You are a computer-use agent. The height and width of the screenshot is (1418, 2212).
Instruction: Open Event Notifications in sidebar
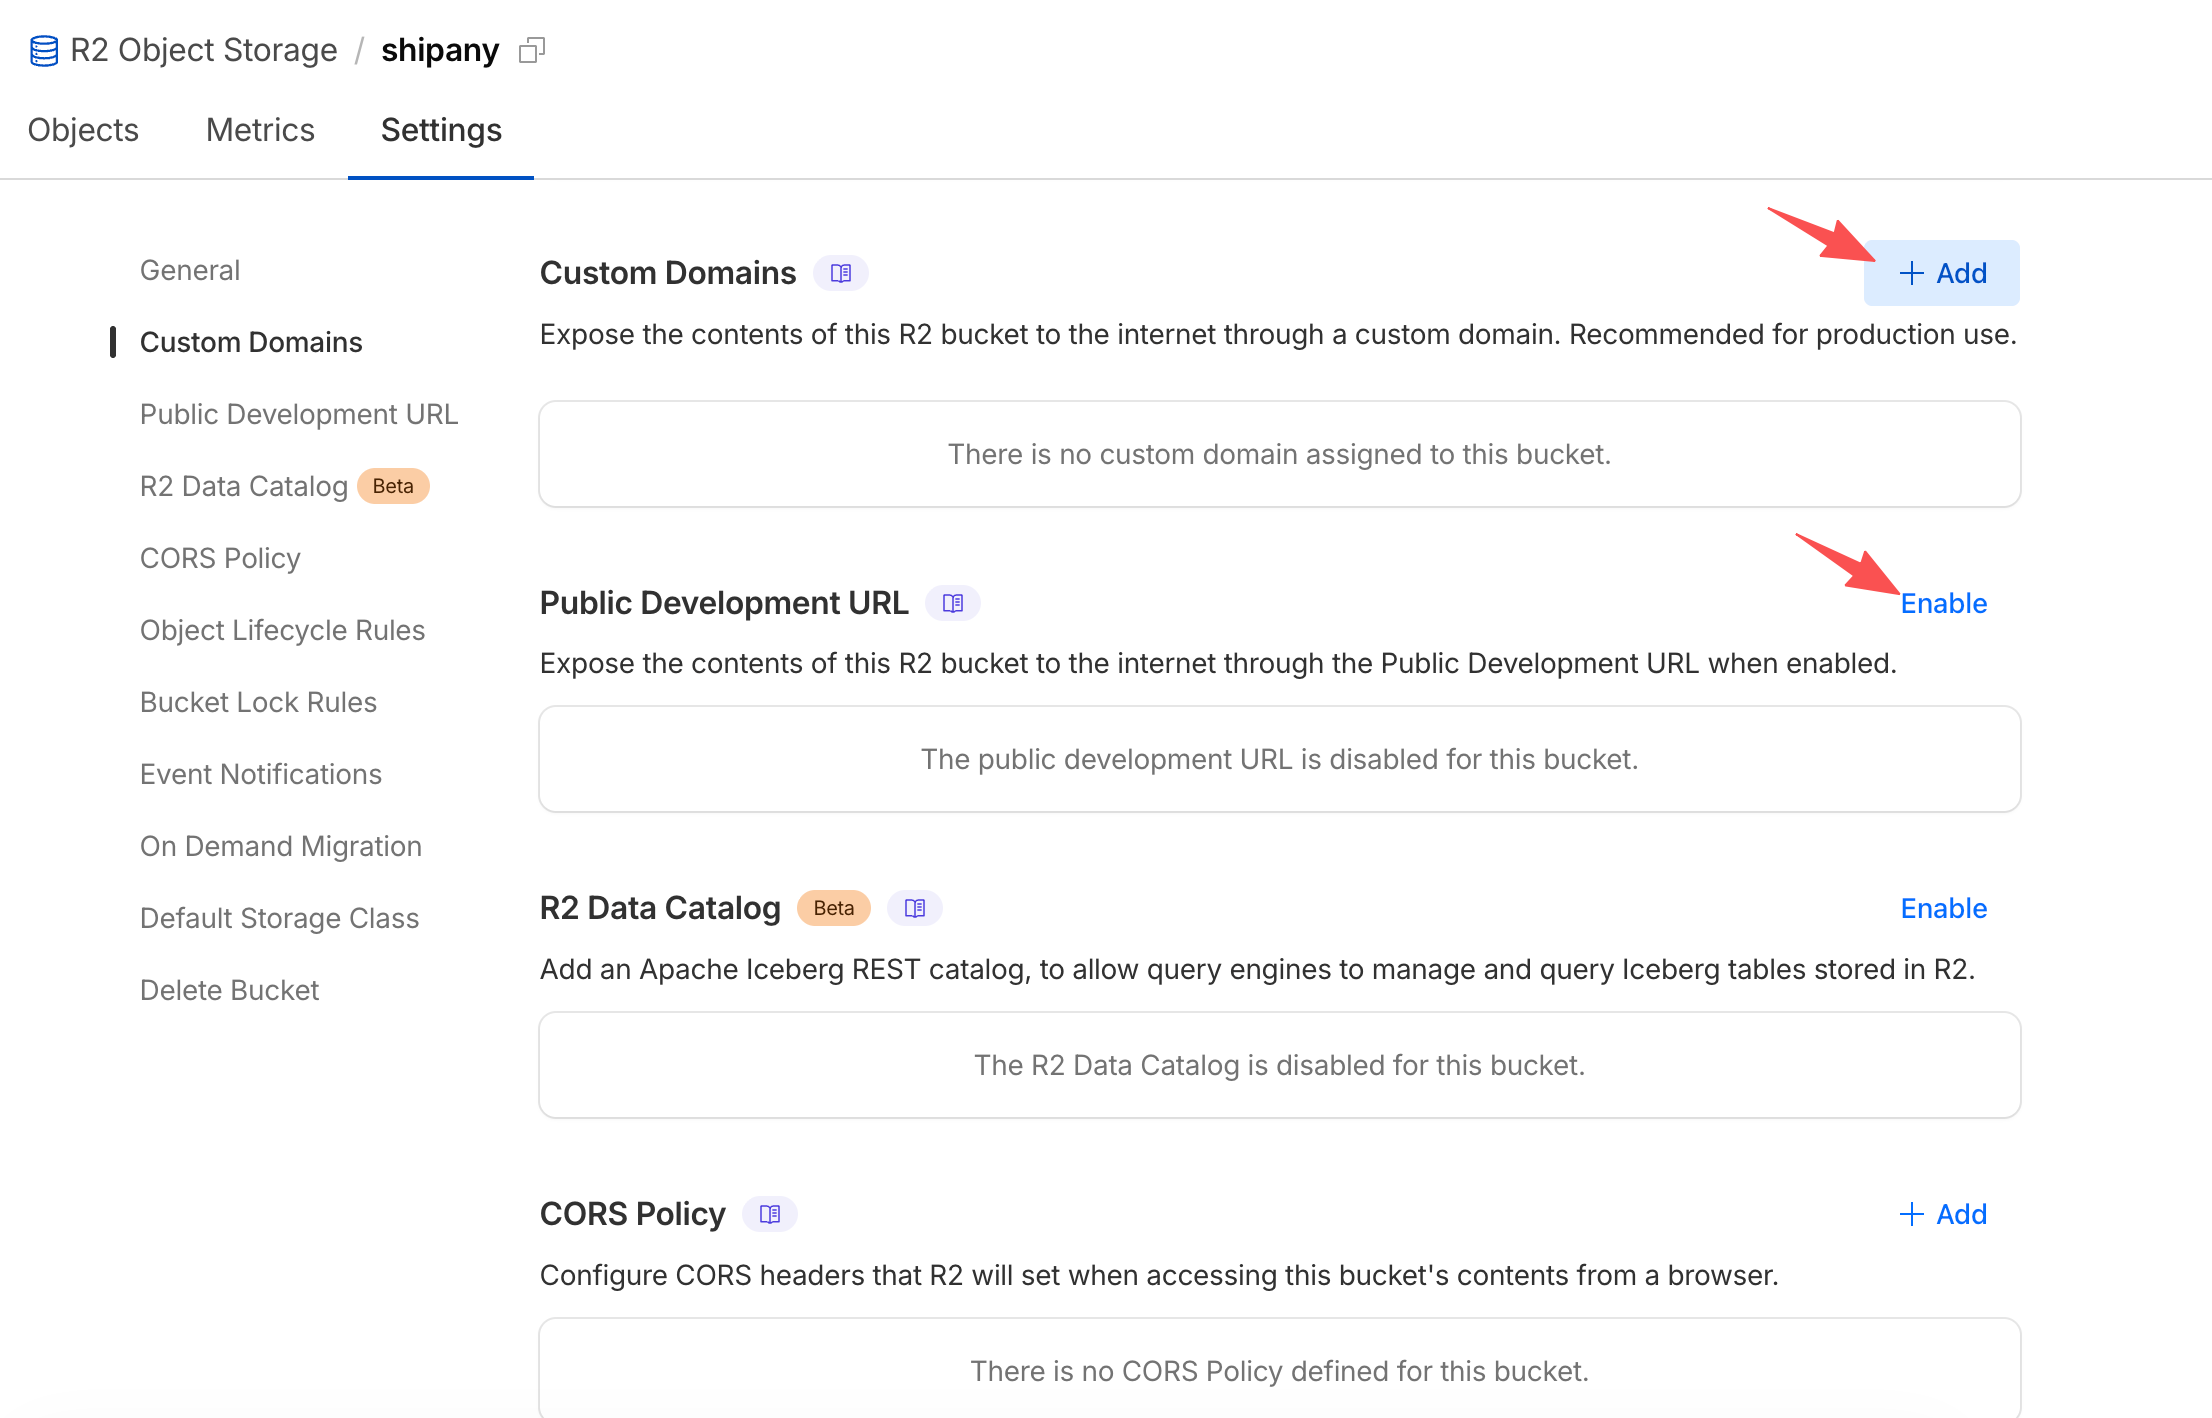pos(260,774)
